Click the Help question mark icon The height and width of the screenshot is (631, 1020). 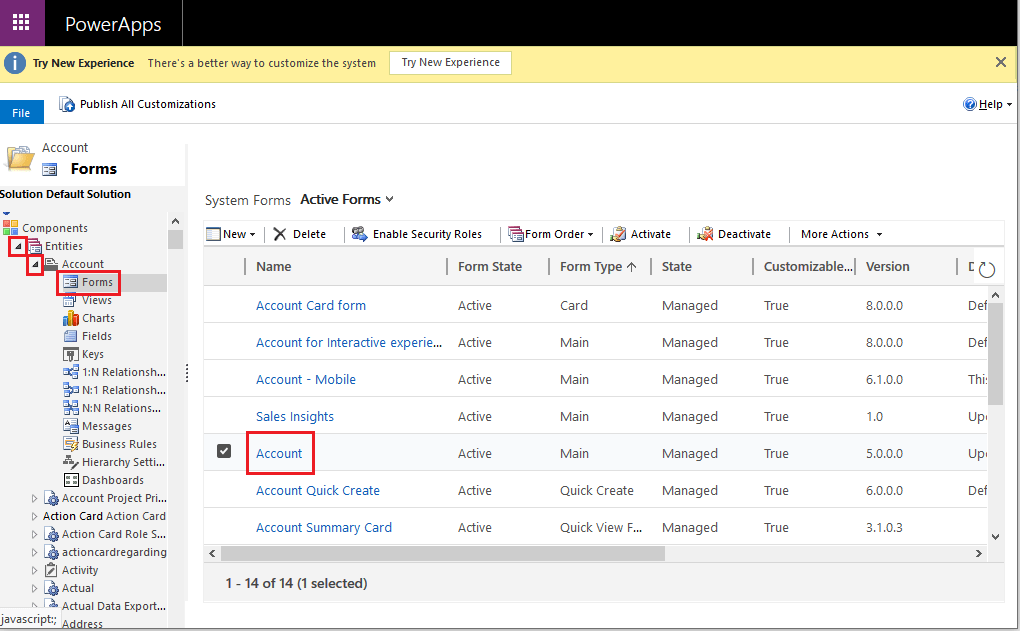tap(970, 104)
